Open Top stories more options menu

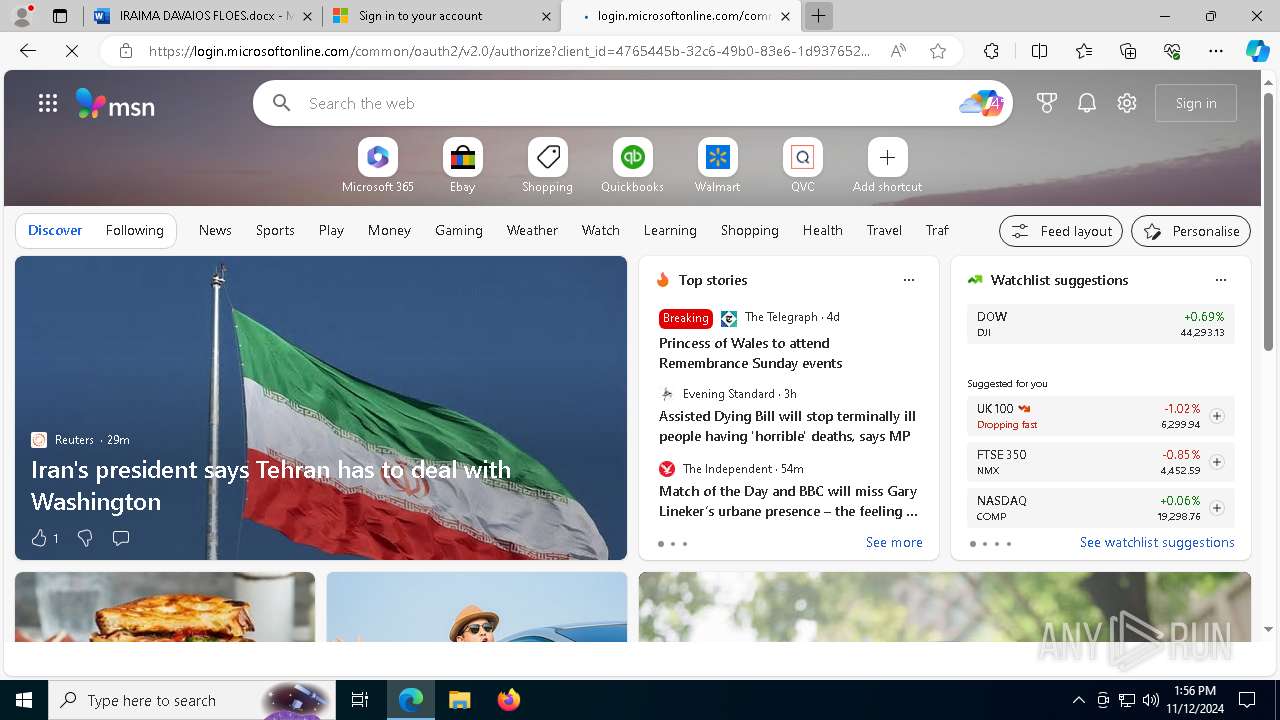[x=909, y=280]
